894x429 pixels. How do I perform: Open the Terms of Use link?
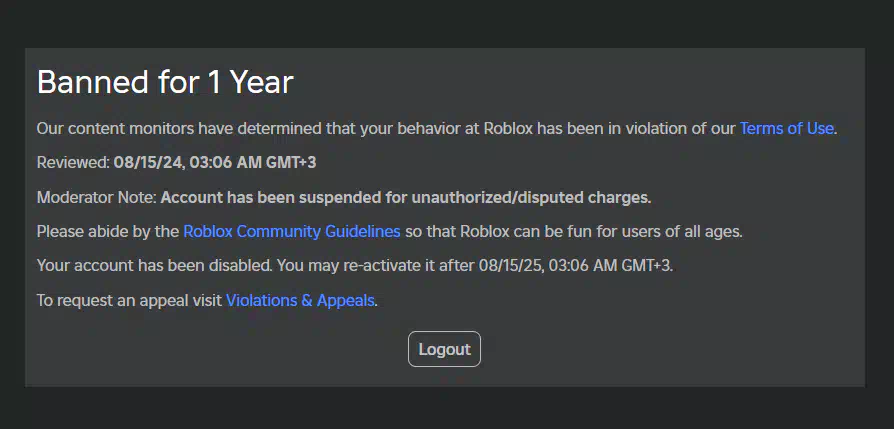coord(787,128)
